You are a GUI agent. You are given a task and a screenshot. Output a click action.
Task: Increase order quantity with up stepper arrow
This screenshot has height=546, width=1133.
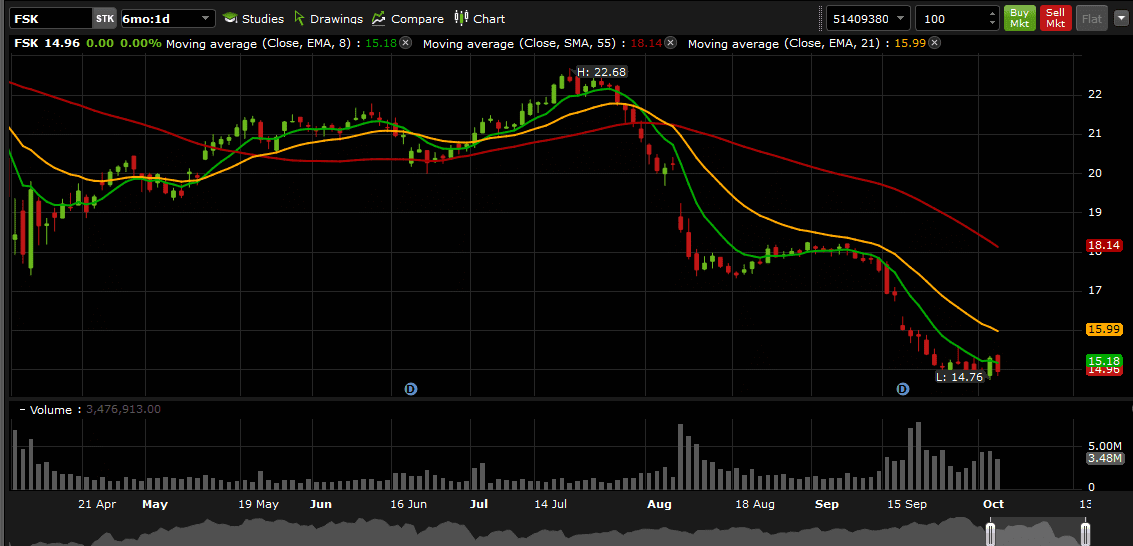(x=992, y=13)
